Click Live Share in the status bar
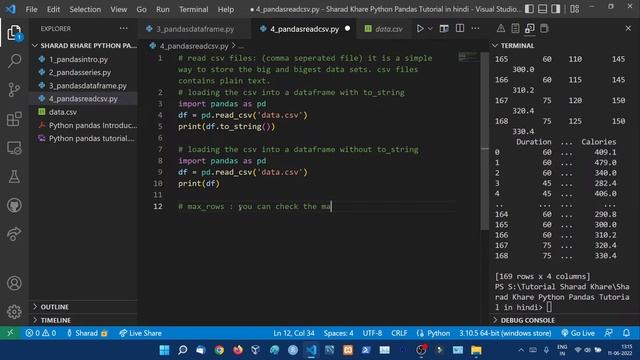Image resolution: width=640 pixels, height=360 pixels. 140,333
